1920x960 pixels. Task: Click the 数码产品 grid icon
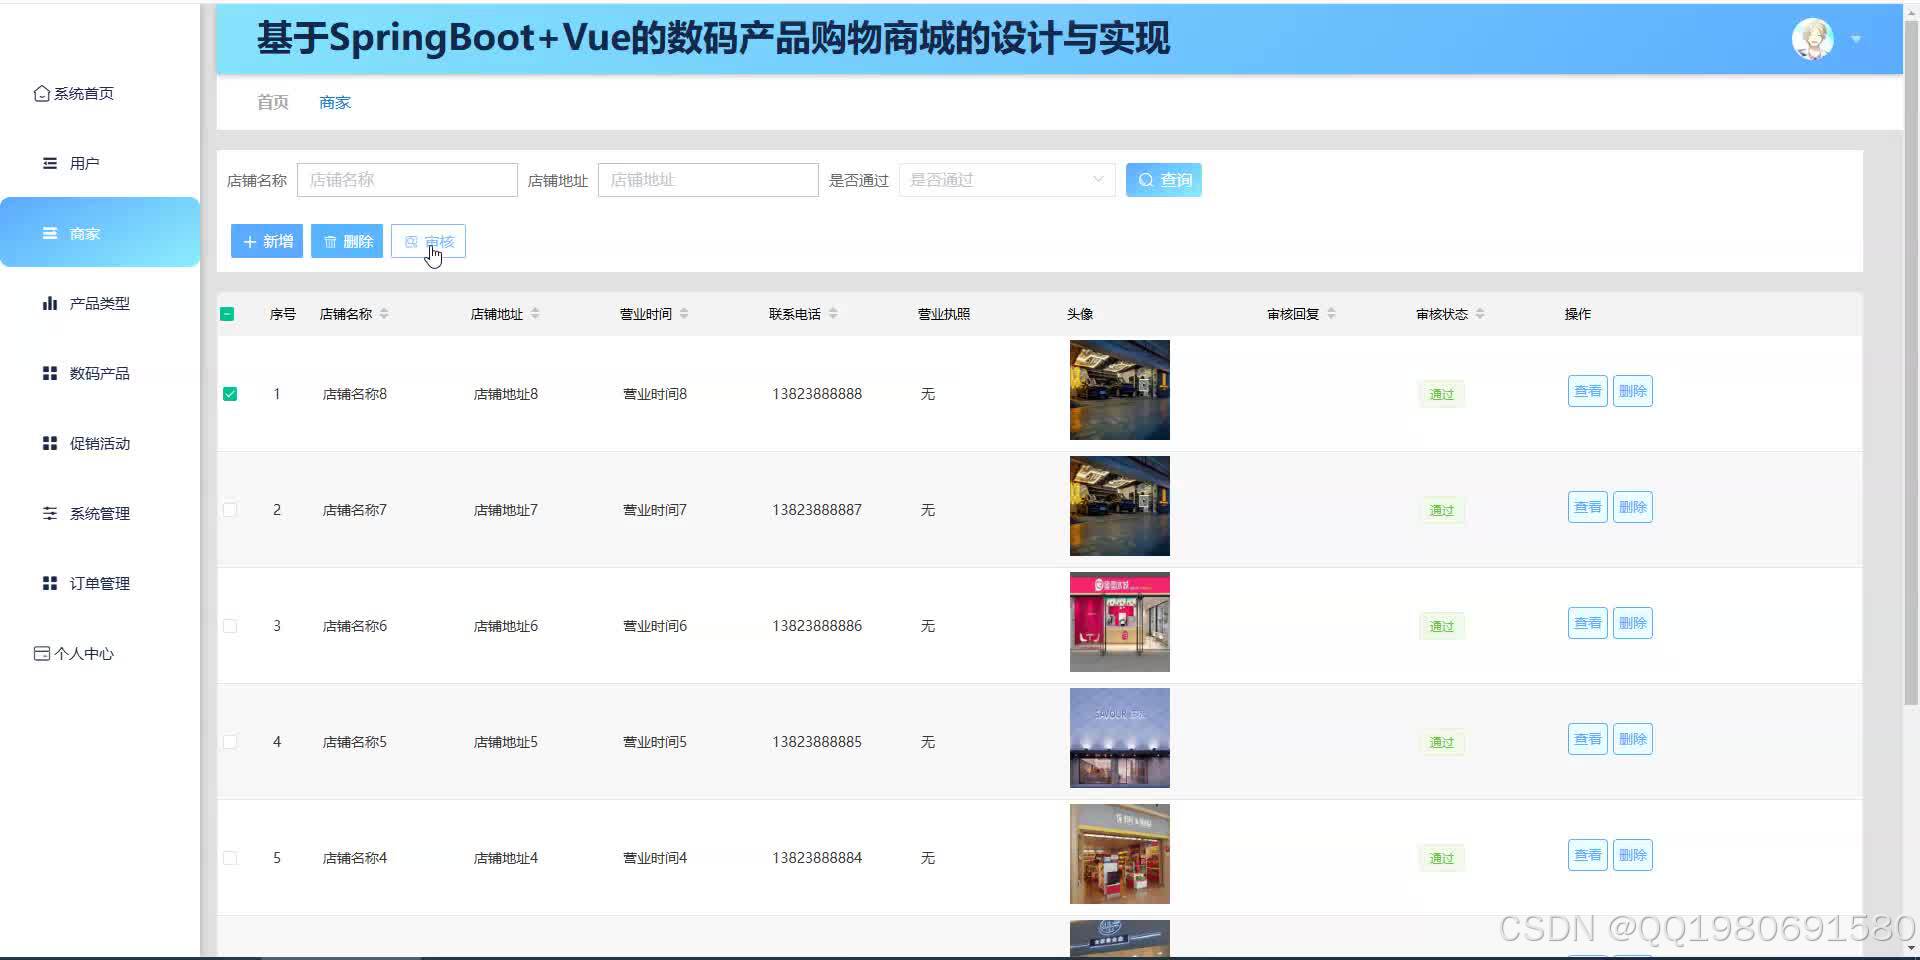[x=50, y=373]
